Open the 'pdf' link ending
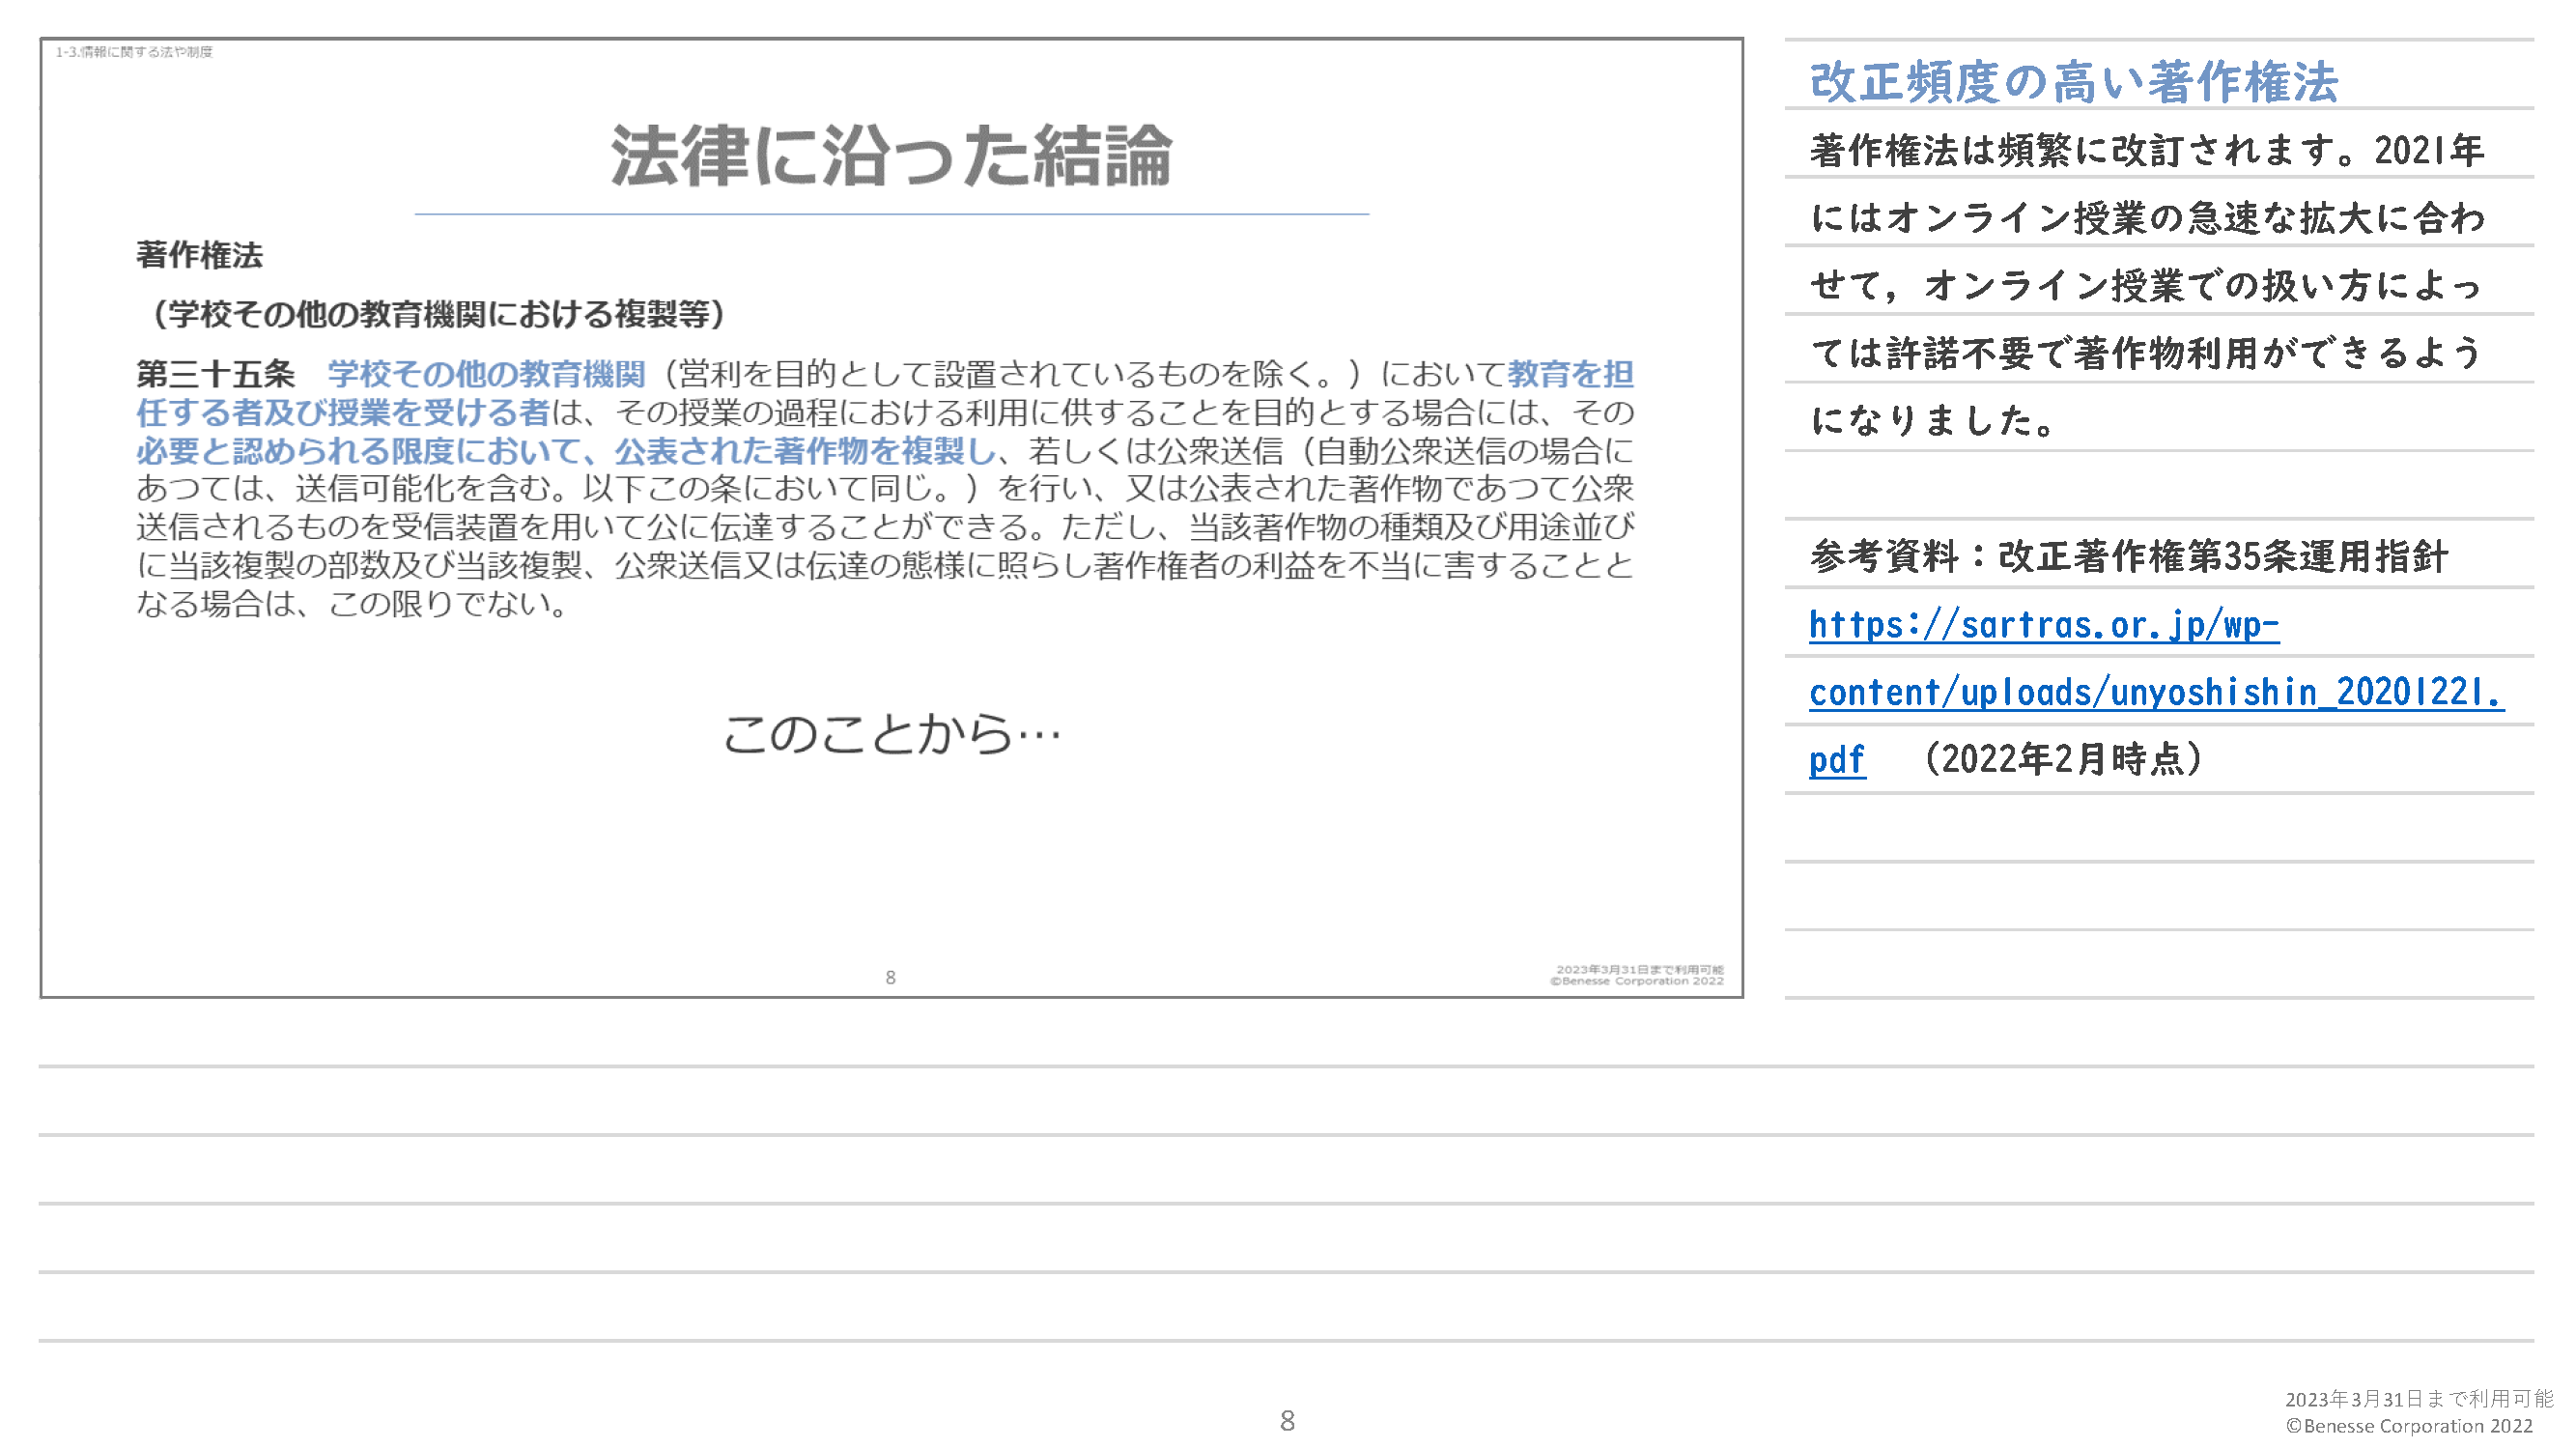 [x=1836, y=760]
